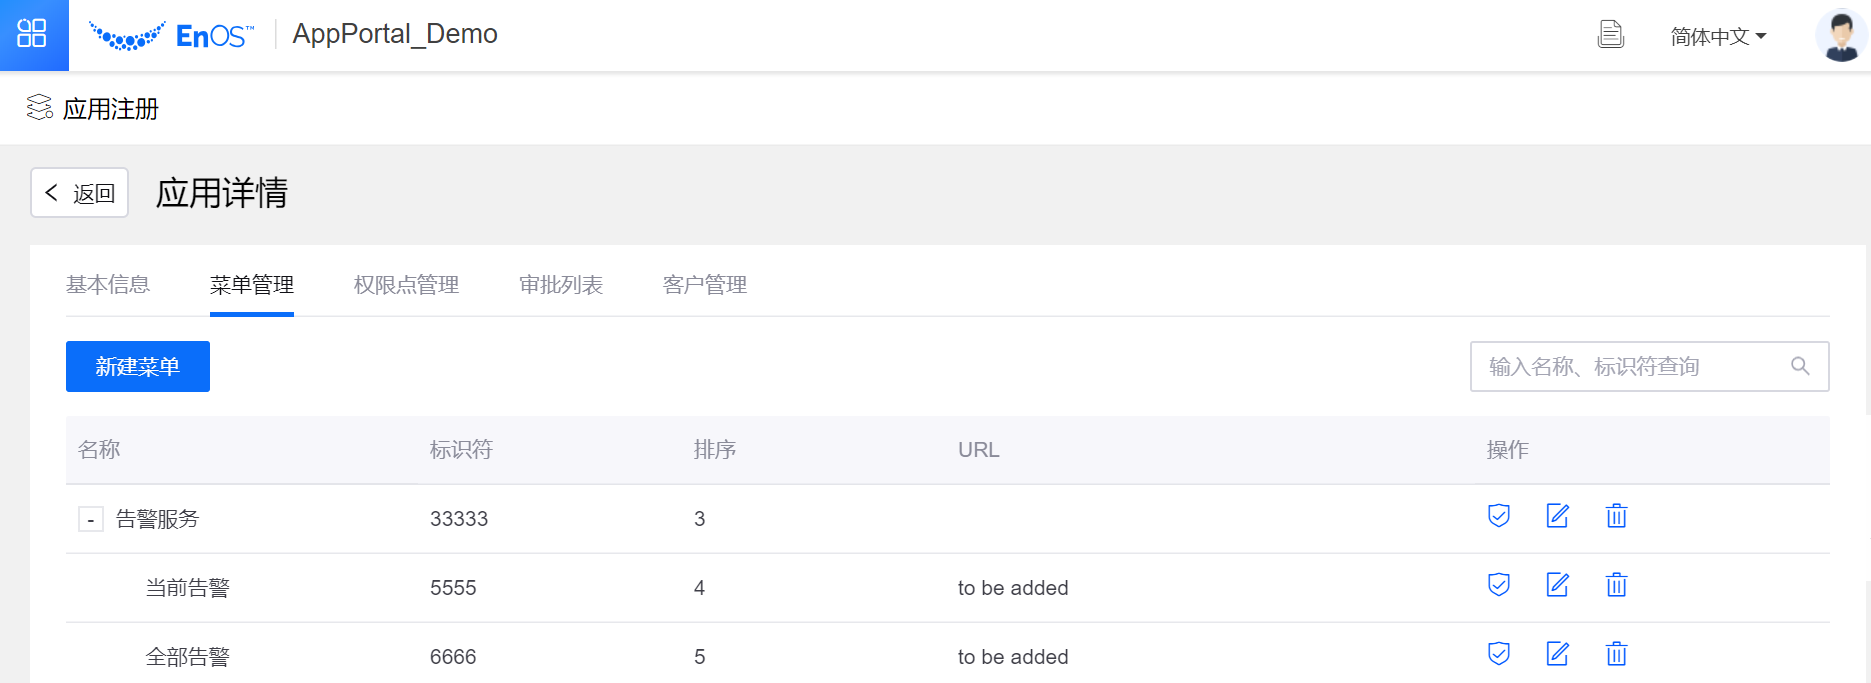Click the AppPortal_Demo title
Screen dimensions: 1871x683
395,34
